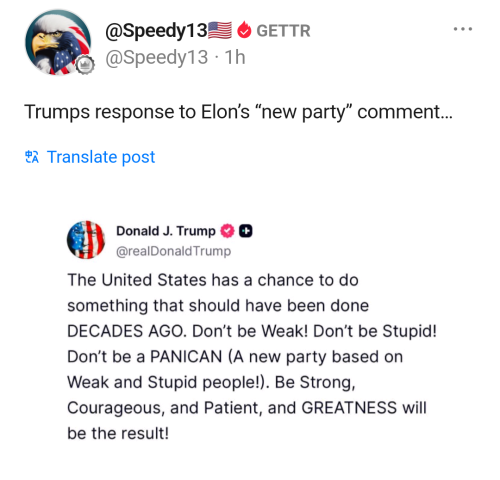Click the word PANICAN in quoted post
The image size is (500, 480).
click(x=186, y=357)
